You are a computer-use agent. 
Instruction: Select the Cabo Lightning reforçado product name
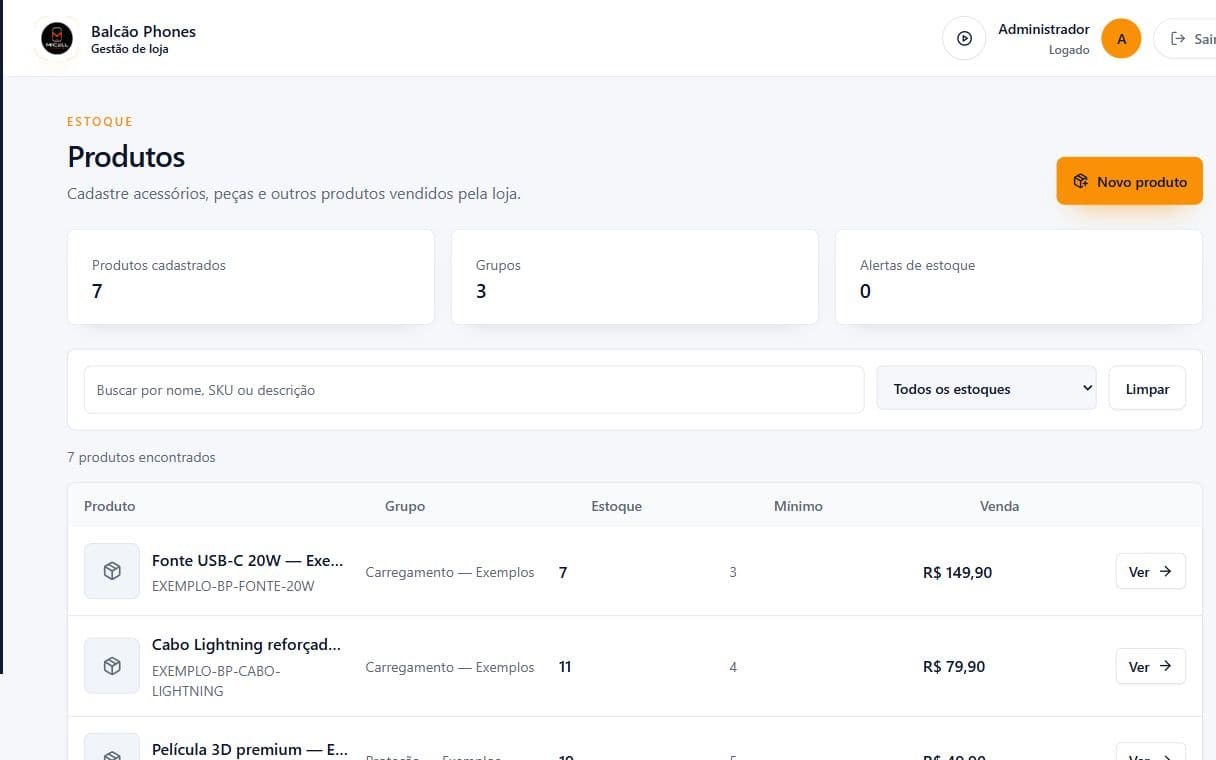coord(246,645)
